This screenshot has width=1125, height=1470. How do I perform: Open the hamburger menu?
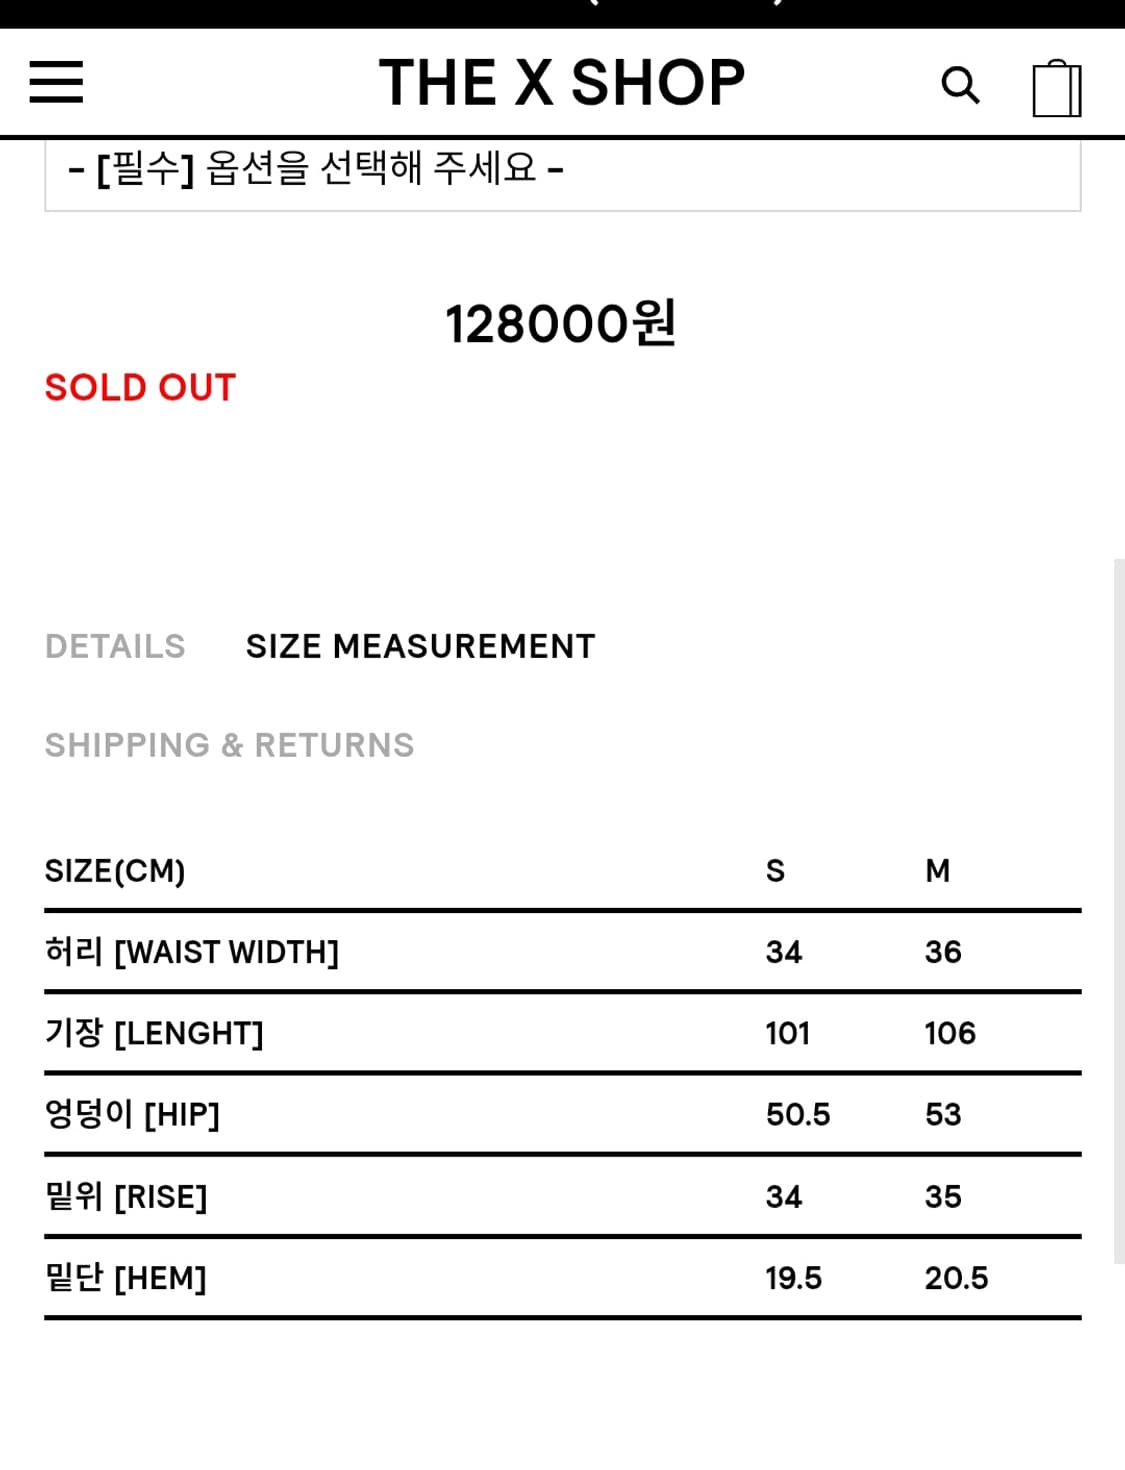coord(56,82)
